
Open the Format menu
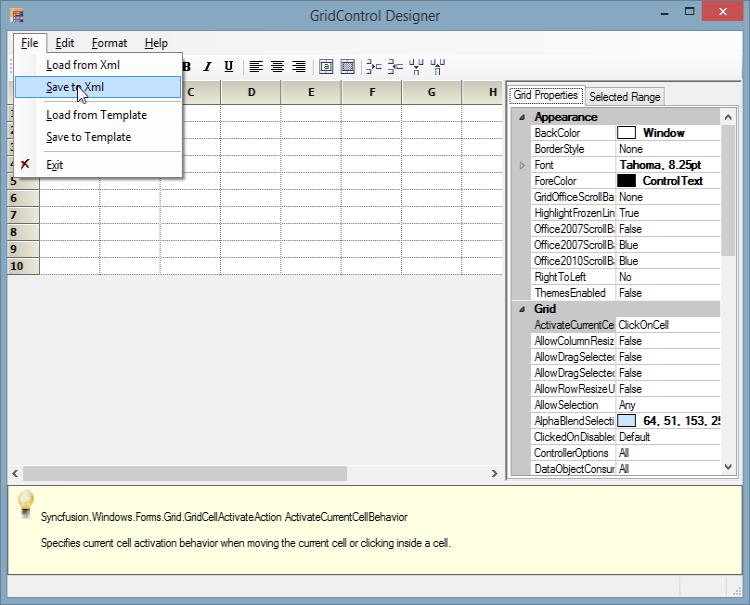[110, 43]
